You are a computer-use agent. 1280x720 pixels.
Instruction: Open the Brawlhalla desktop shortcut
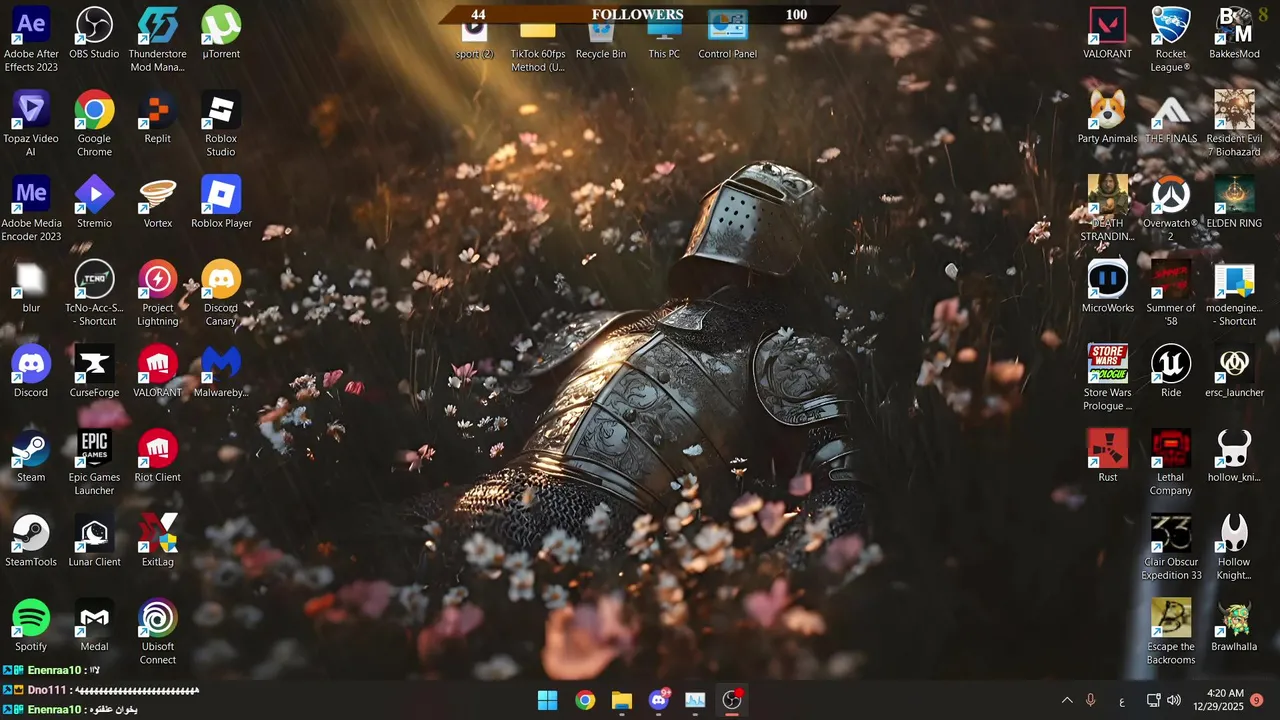(x=1234, y=625)
